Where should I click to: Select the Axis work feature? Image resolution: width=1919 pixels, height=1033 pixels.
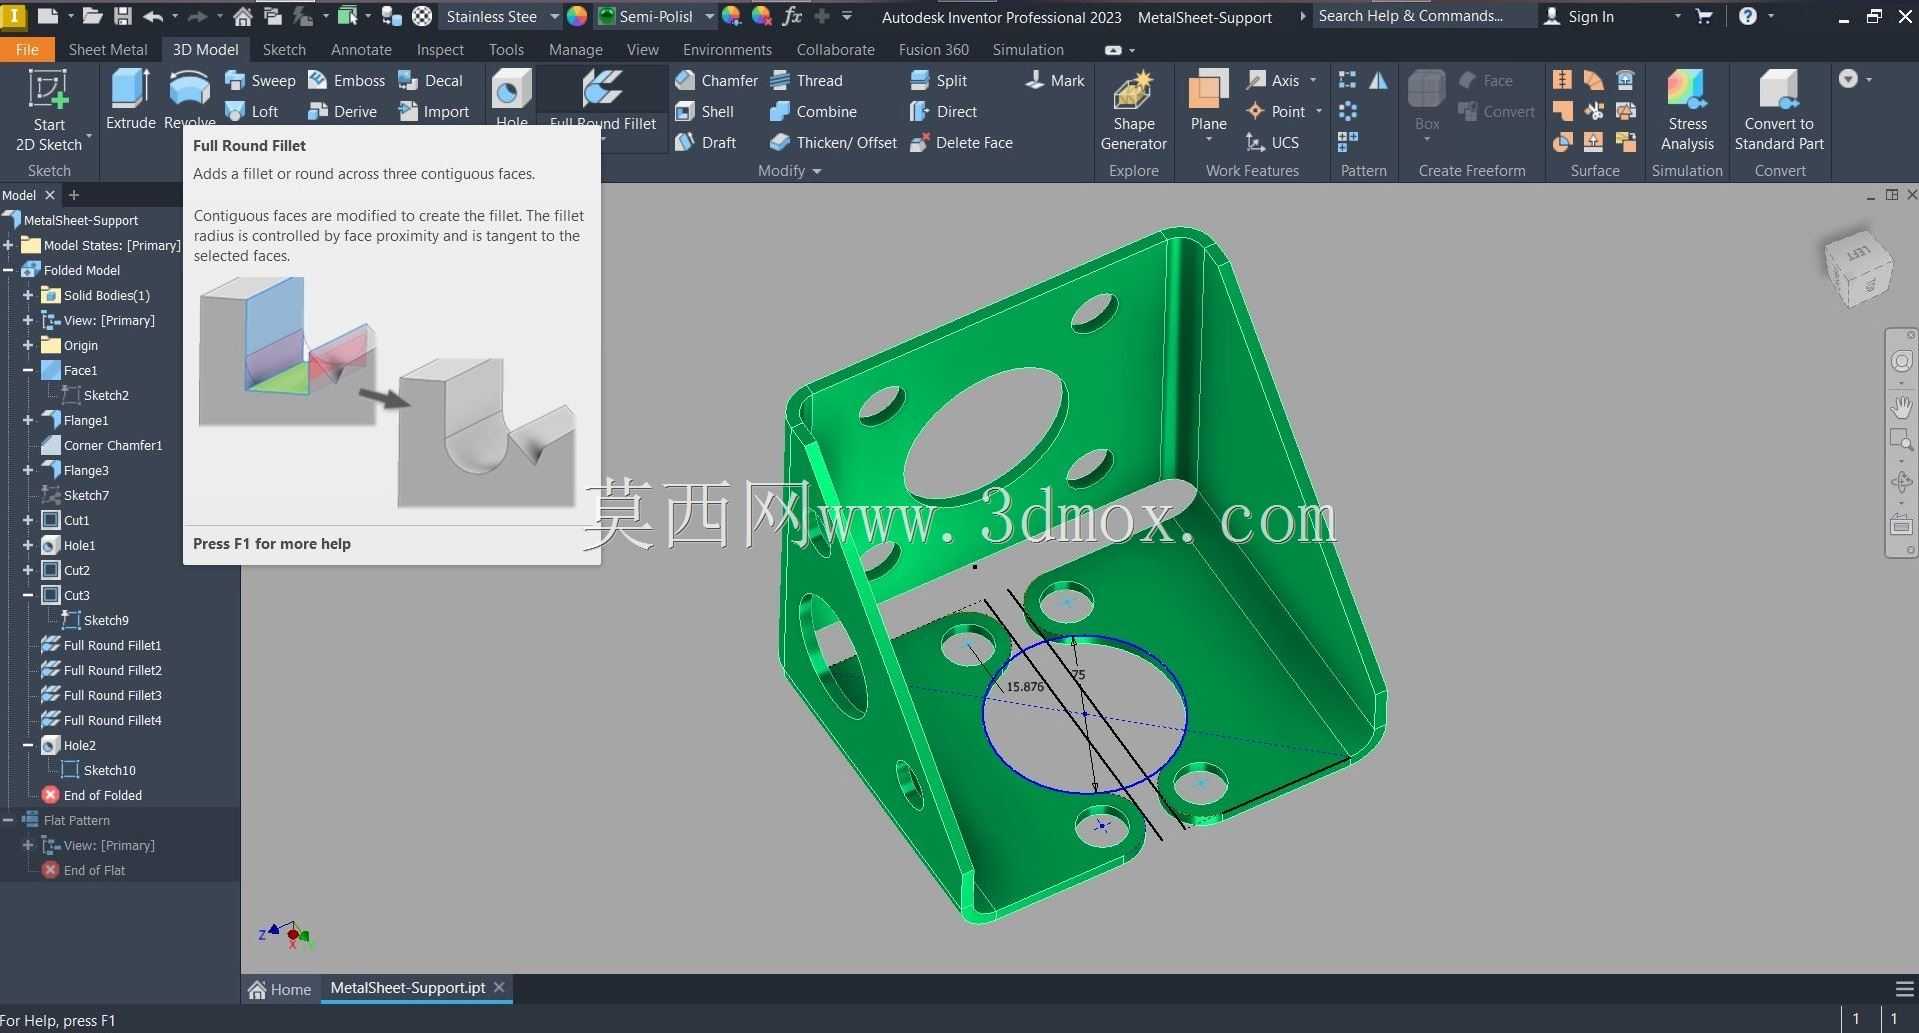click(1273, 81)
